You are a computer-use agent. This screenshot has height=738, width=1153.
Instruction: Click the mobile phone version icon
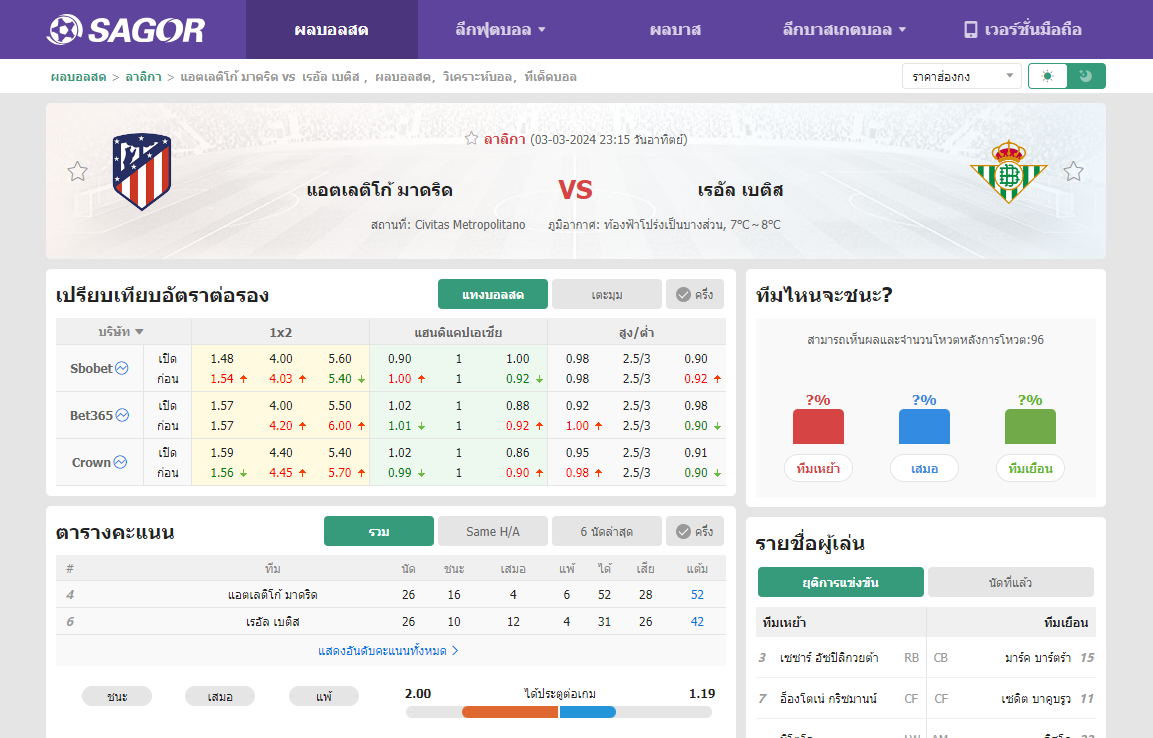pos(971,29)
